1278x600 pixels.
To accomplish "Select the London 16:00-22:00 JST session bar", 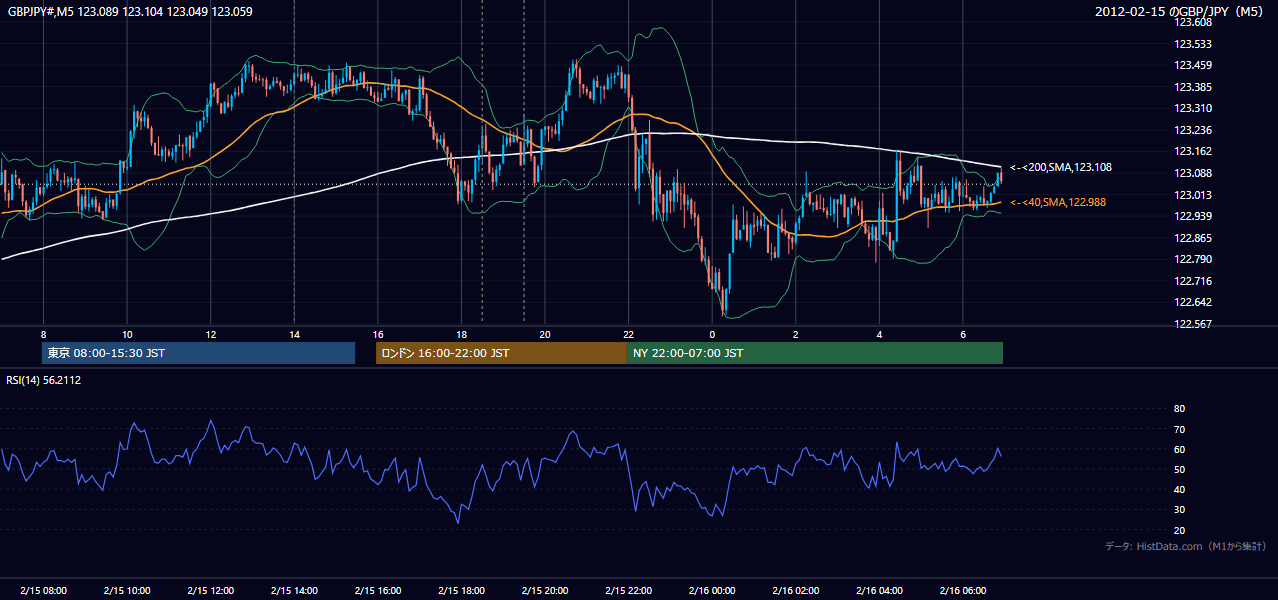I will [501, 353].
